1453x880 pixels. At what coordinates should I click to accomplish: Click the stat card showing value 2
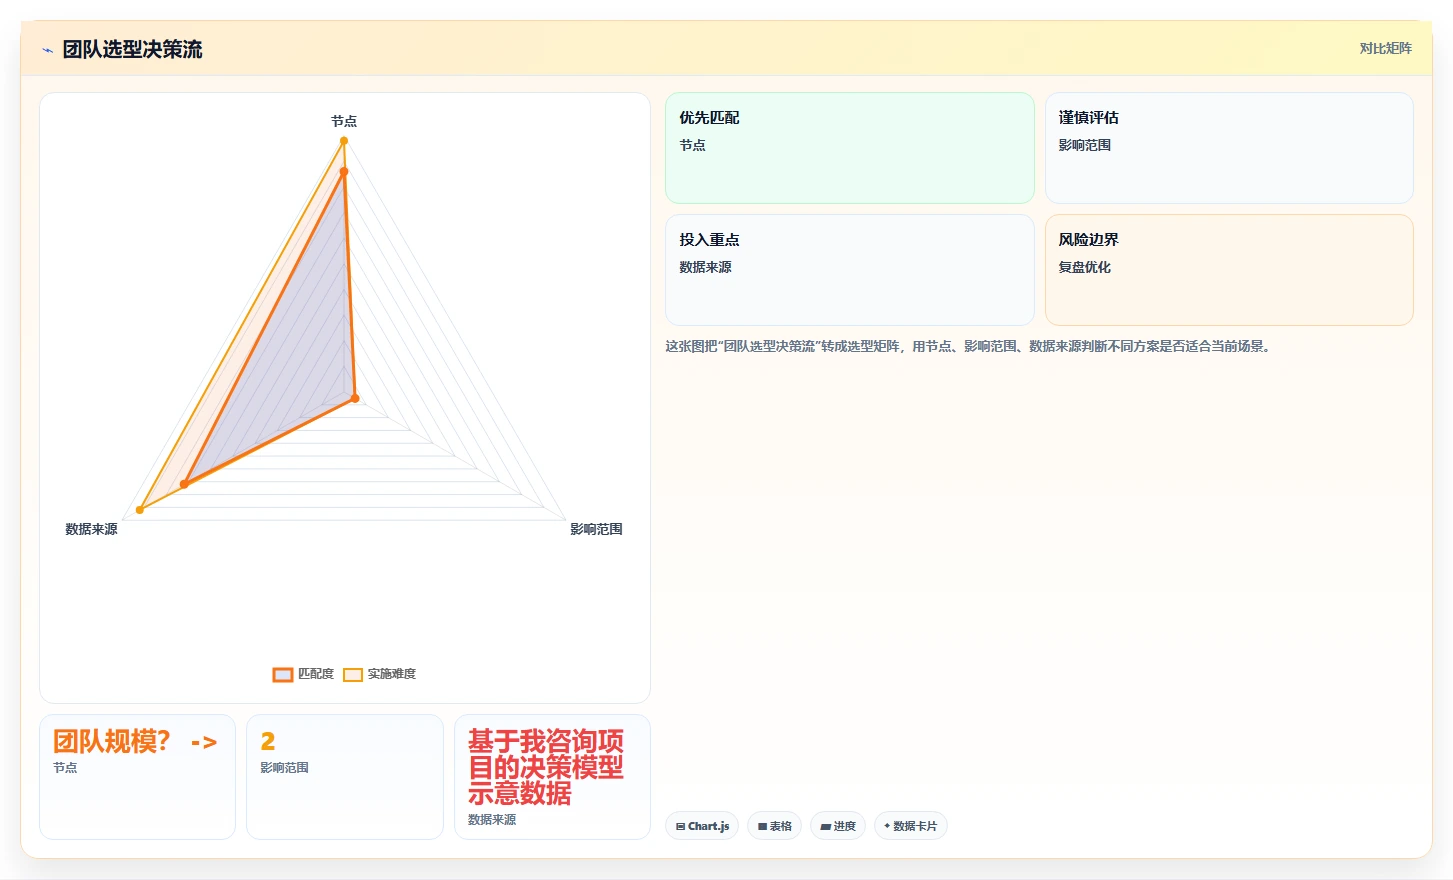coord(345,777)
